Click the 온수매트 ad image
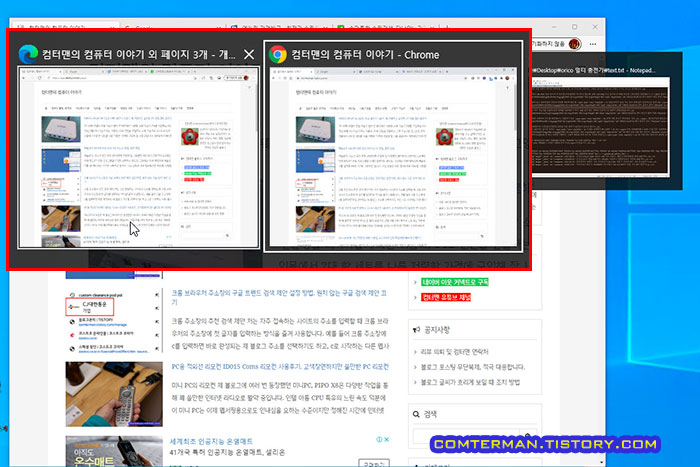Screen dimensions: 700x467 114,451
